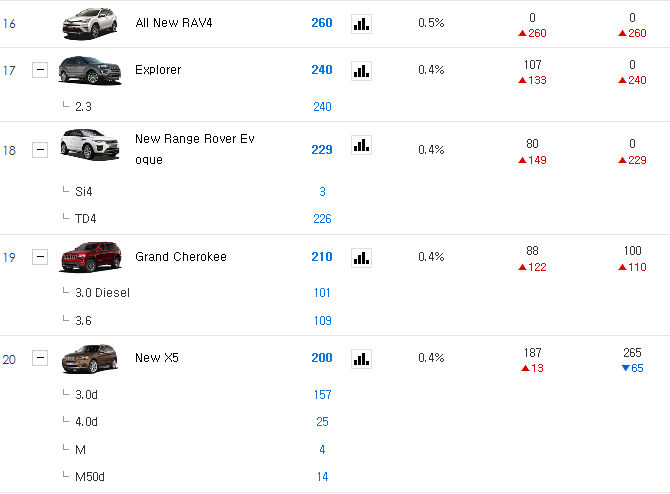
Task: Click the 260 sales figure for RAV4
Action: pyautogui.click(x=322, y=23)
